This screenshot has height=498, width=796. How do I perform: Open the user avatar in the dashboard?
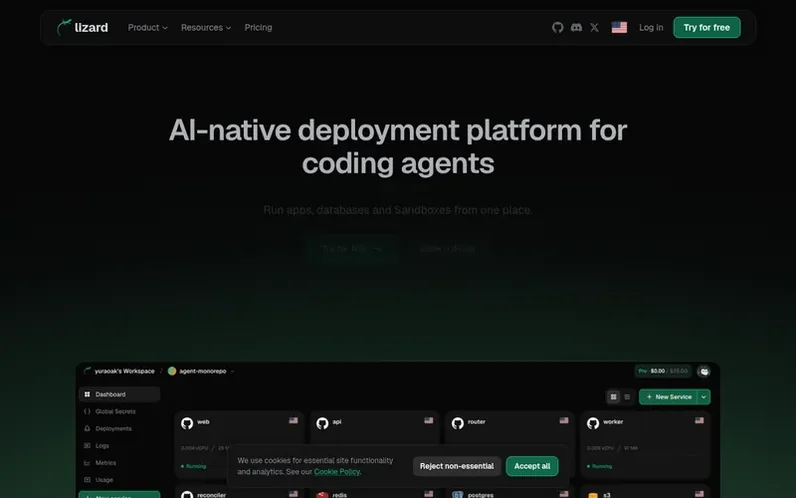tap(704, 372)
